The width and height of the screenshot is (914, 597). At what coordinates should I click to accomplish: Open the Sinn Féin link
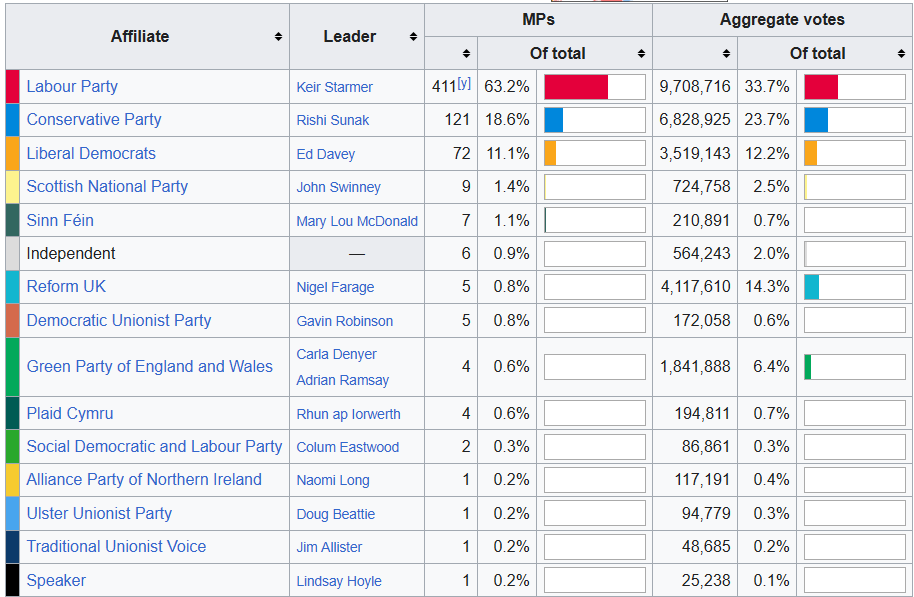click(60, 220)
